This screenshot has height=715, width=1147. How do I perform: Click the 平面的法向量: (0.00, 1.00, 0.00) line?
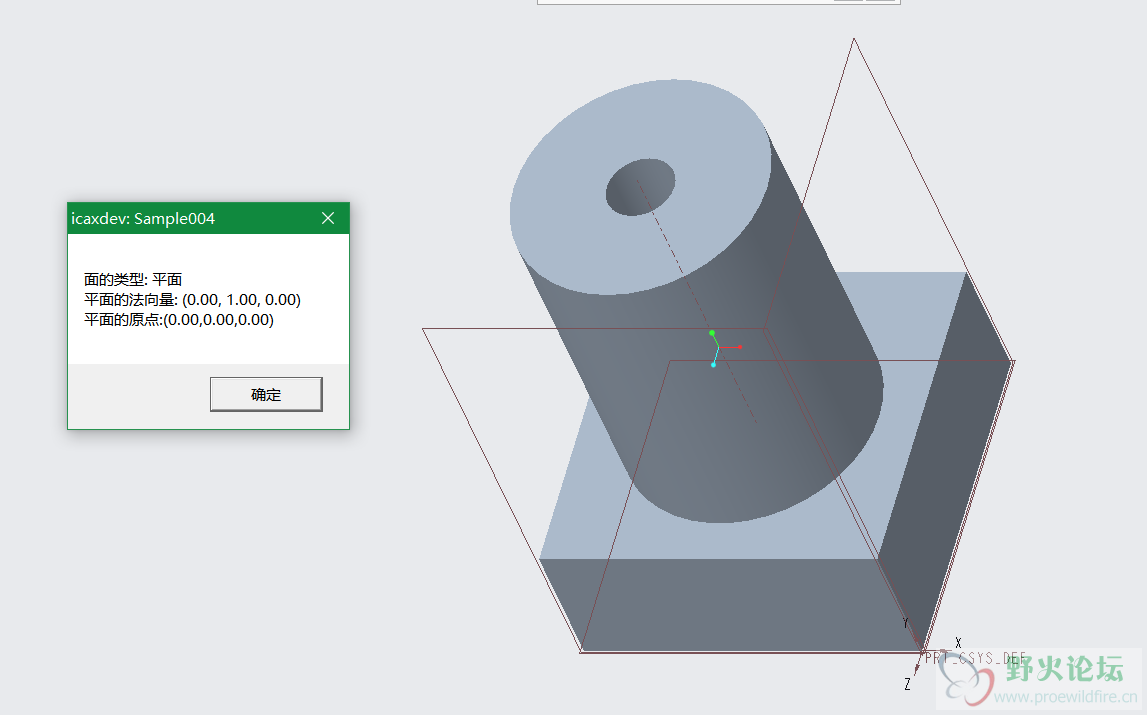coord(192,299)
